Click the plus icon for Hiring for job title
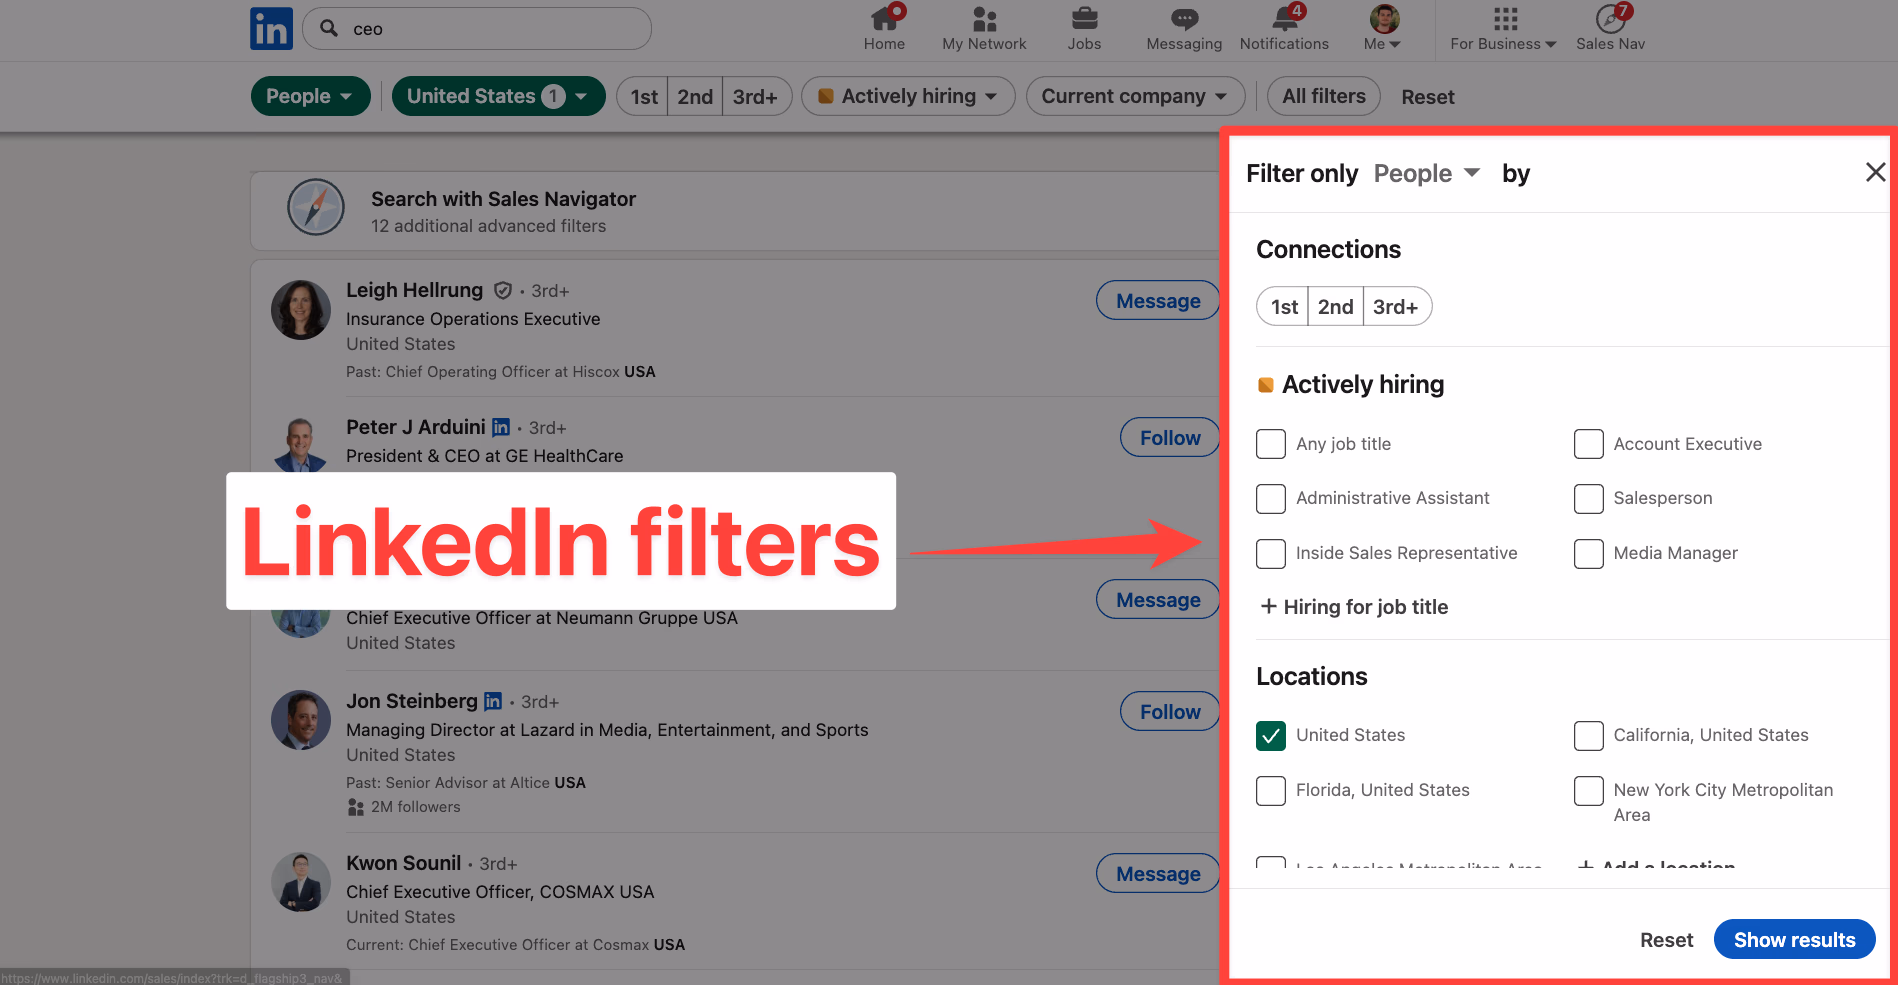 (x=1268, y=606)
